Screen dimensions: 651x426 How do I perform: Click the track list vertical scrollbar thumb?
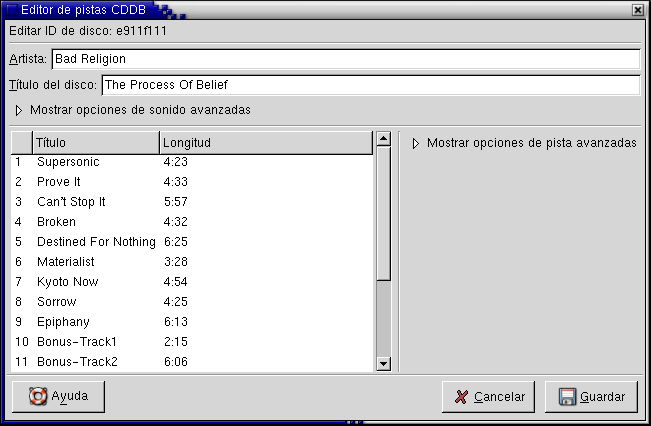point(383,213)
